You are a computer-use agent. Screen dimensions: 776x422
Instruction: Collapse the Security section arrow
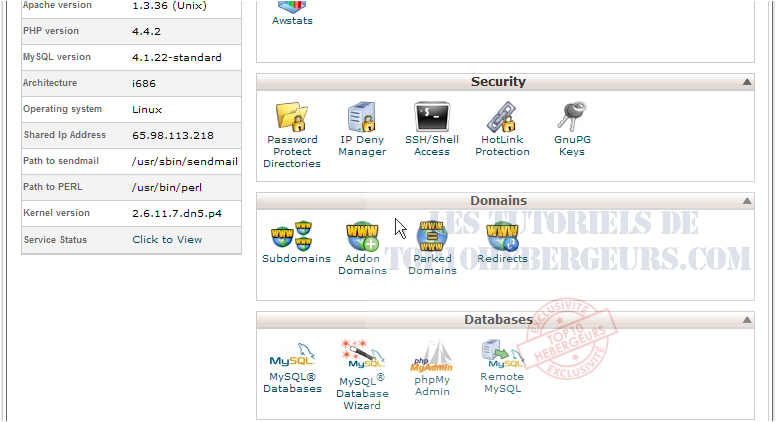coord(746,82)
